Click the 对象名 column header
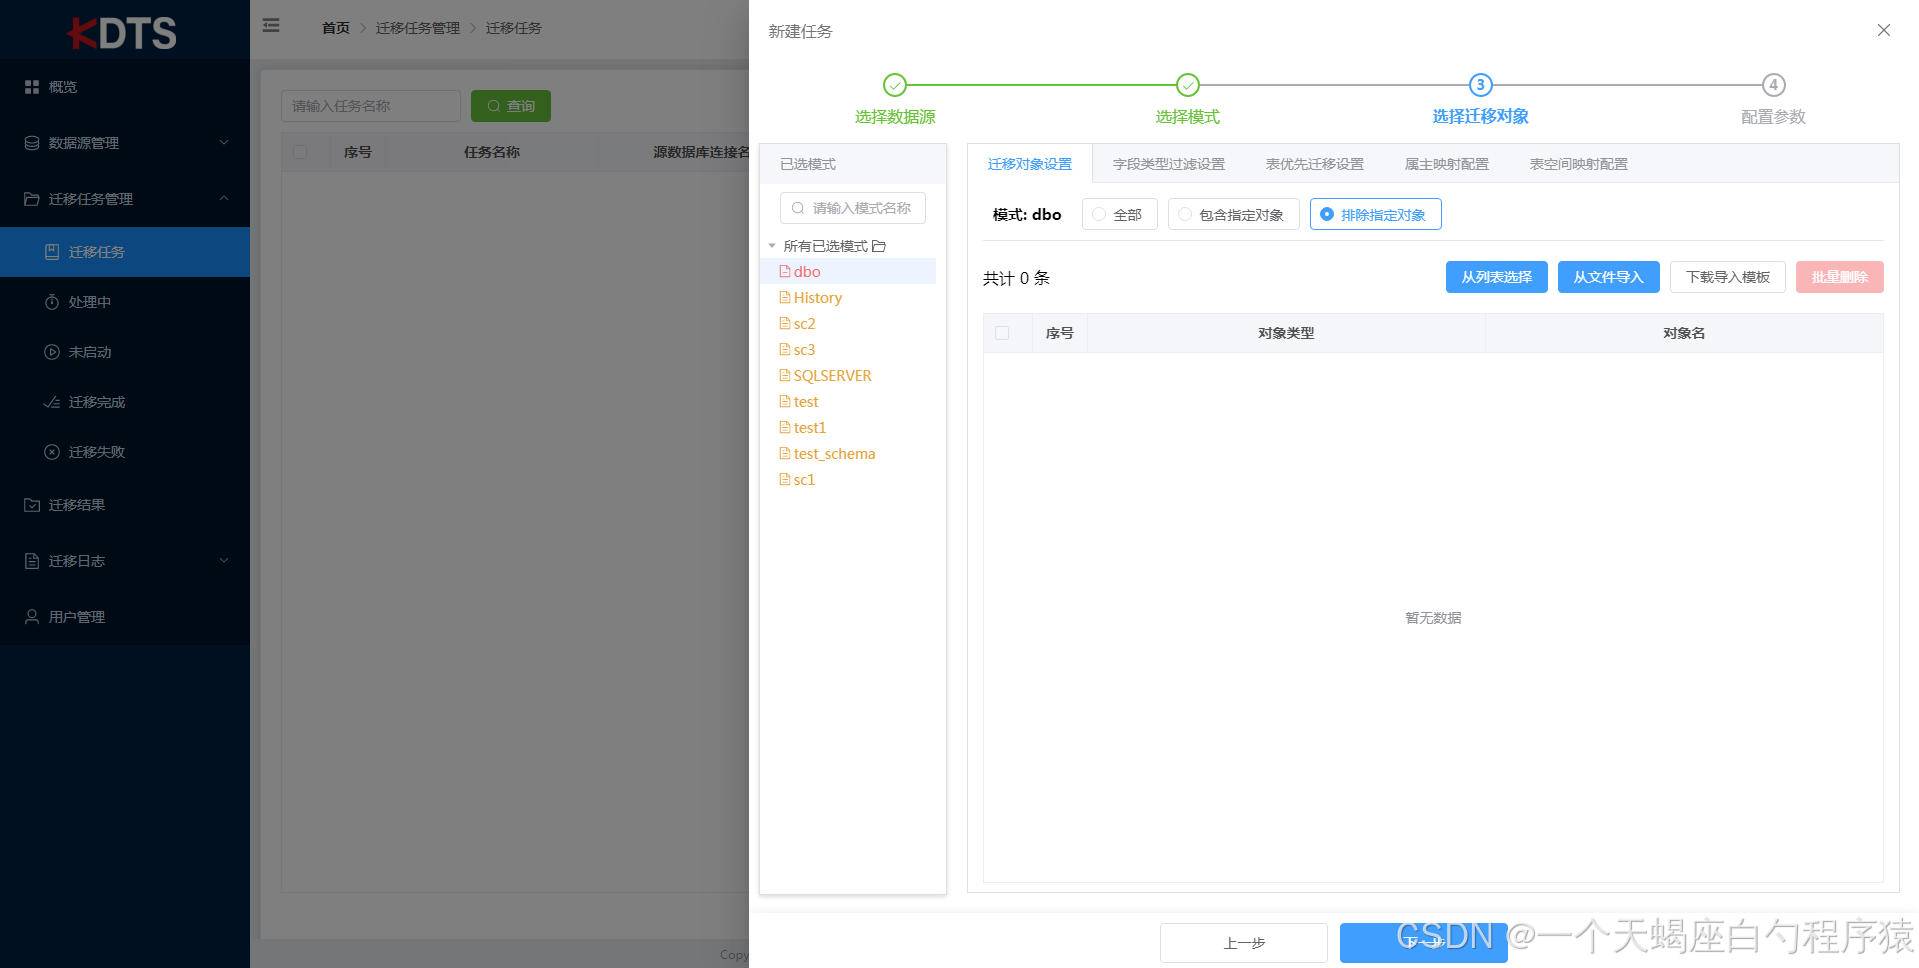Image resolution: width=1919 pixels, height=968 pixels. 1684,333
